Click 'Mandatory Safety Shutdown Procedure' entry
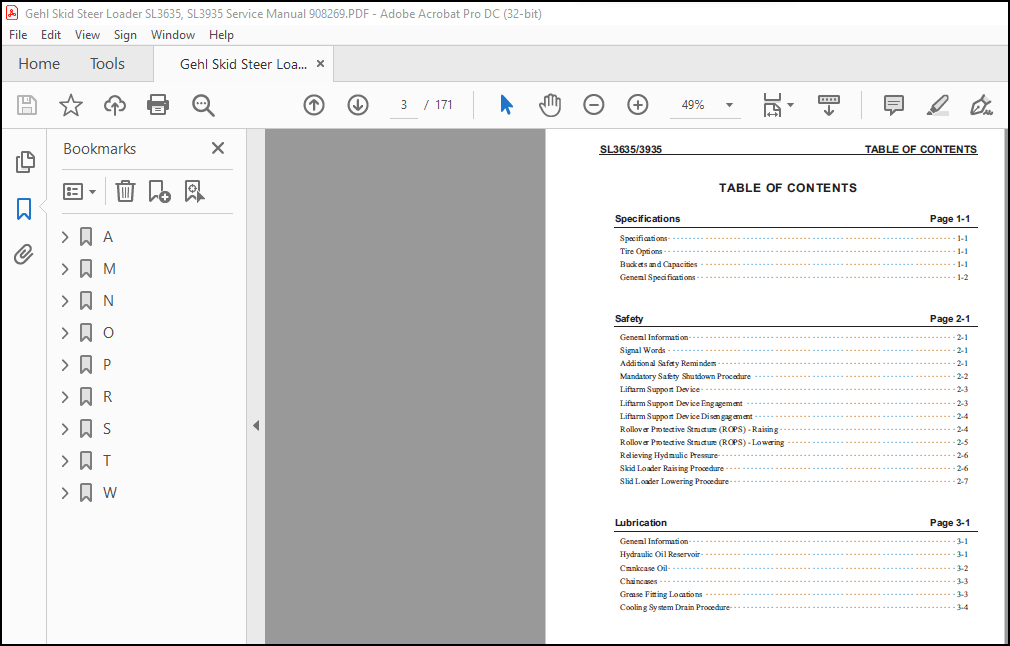1010x646 pixels. 685,376
